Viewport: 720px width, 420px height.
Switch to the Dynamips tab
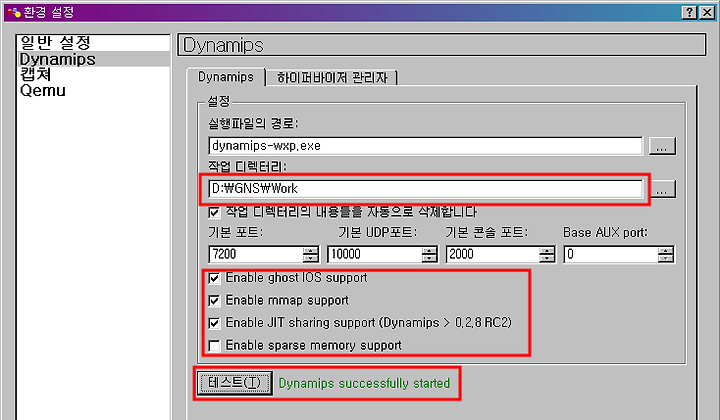click(226, 77)
